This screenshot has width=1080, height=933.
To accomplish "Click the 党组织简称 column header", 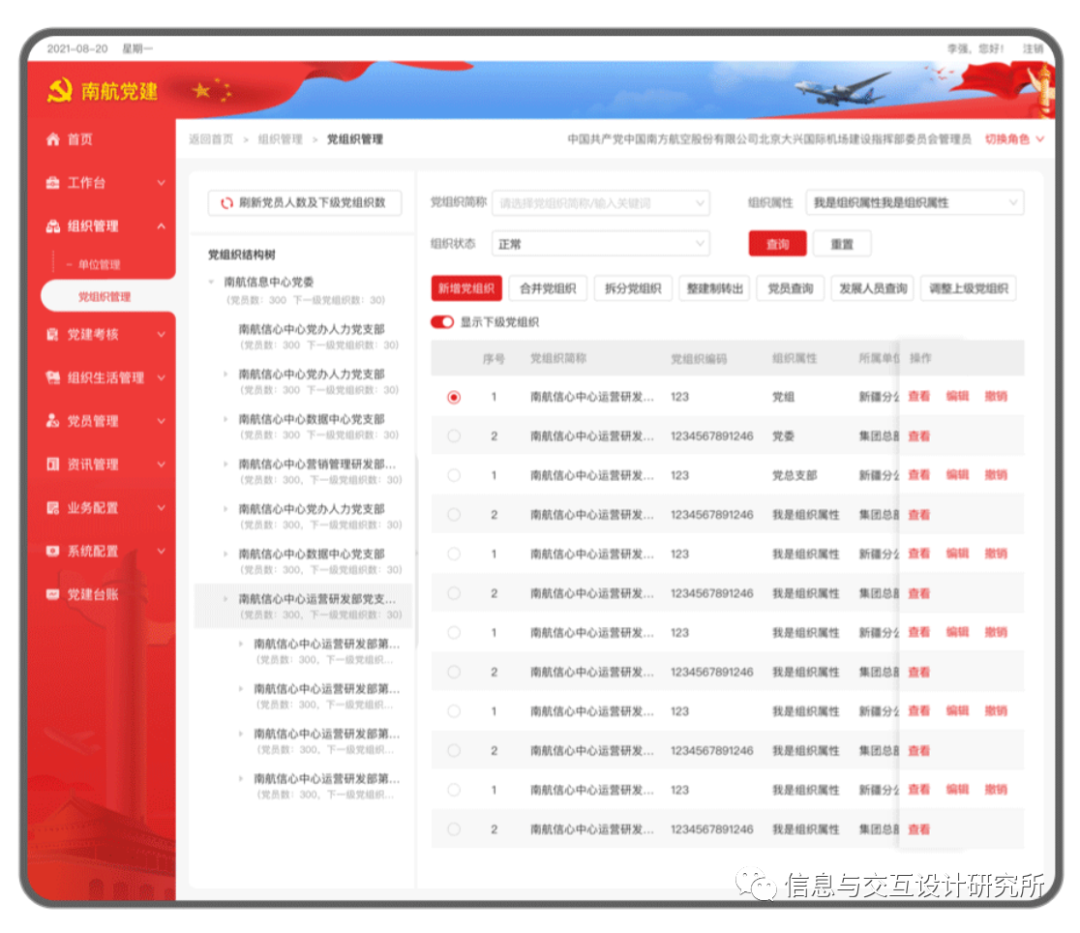I will click(x=559, y=358).
